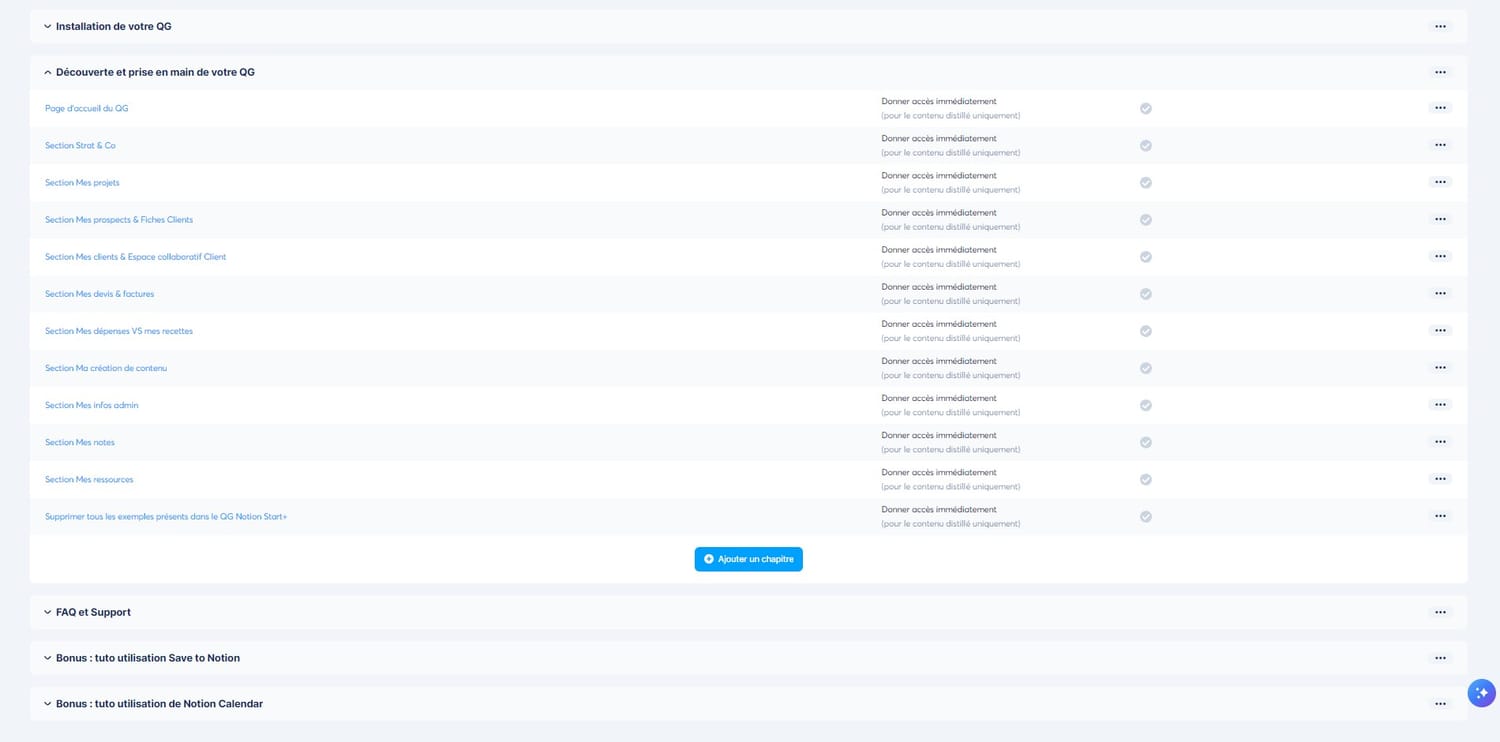1500x742 pixels.
Task: Open options for Bonus Notion Calendar module
Action: 1440,704
